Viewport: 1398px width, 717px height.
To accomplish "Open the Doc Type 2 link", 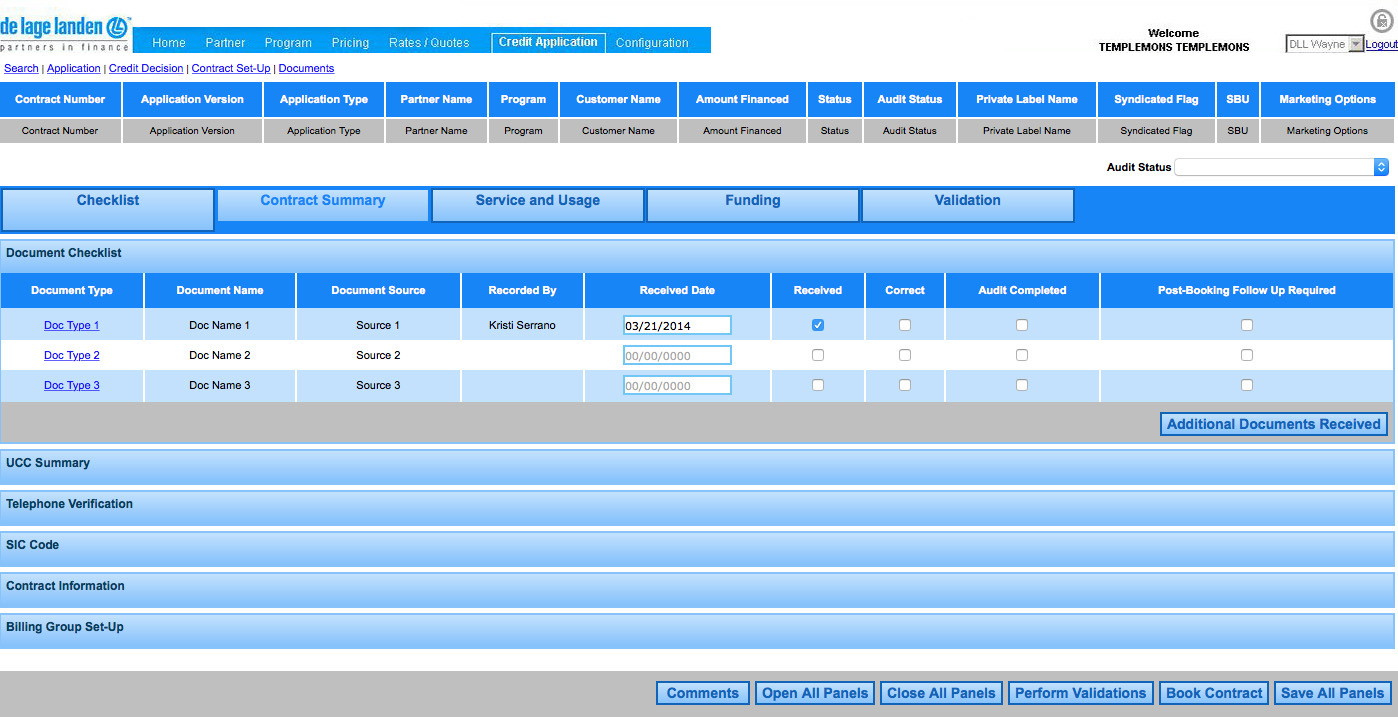I will click(72, 355).
